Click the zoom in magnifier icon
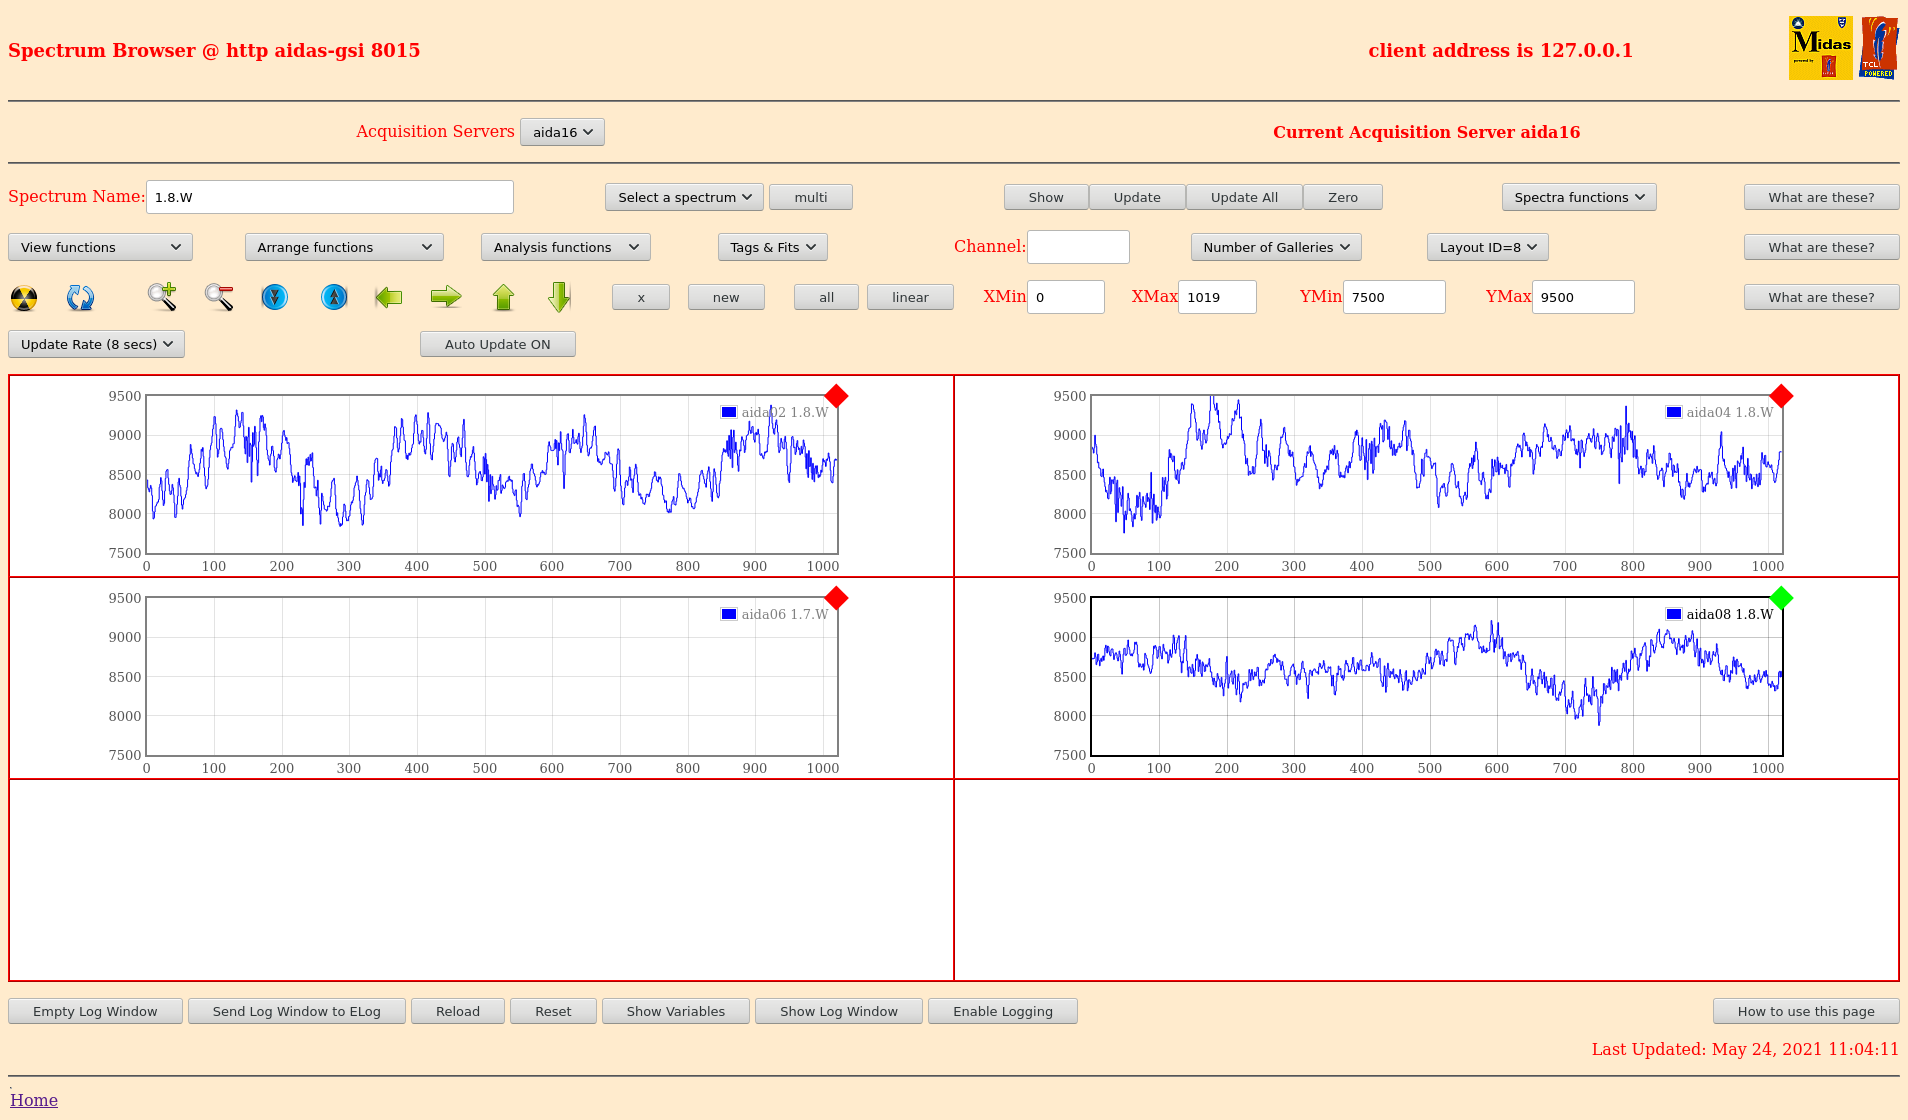 (x=162, y=297)
